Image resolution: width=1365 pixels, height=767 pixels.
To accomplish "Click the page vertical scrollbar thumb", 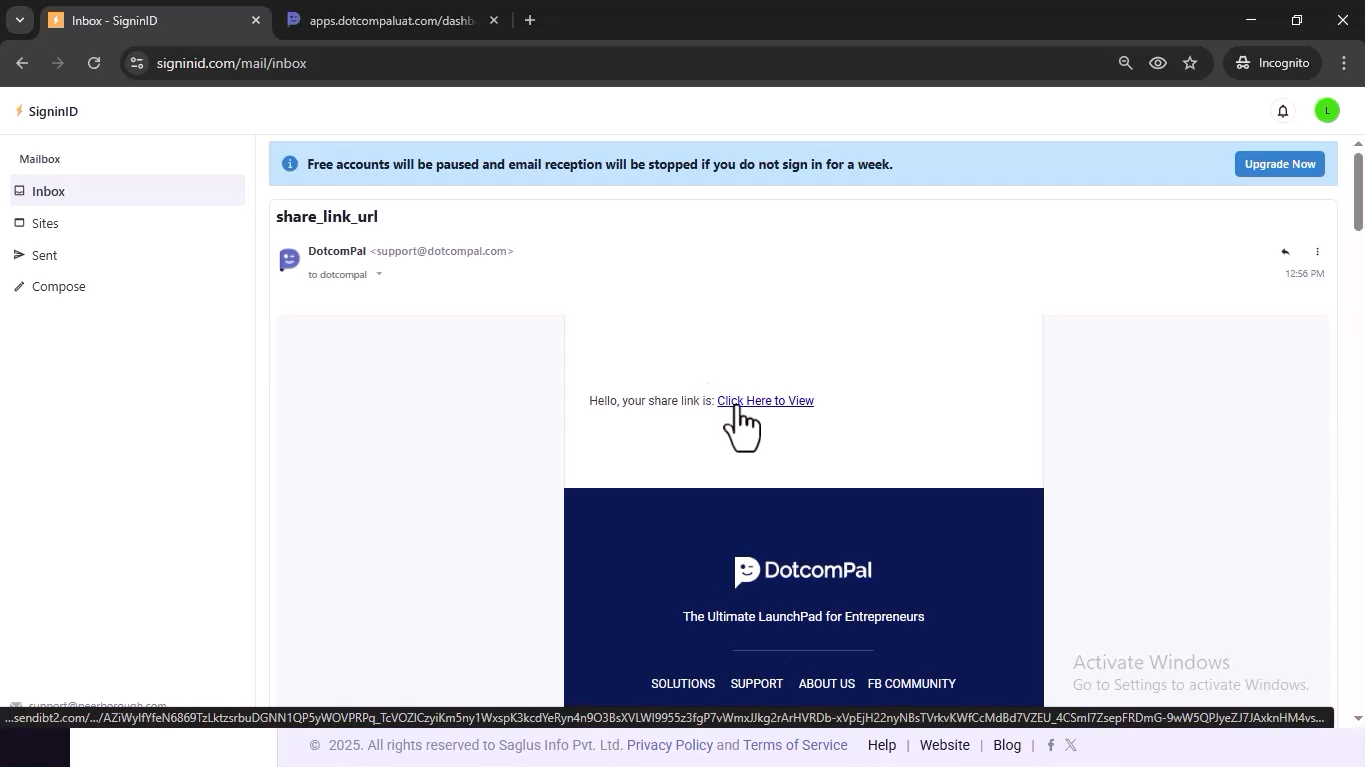I will pos(1358,192).
